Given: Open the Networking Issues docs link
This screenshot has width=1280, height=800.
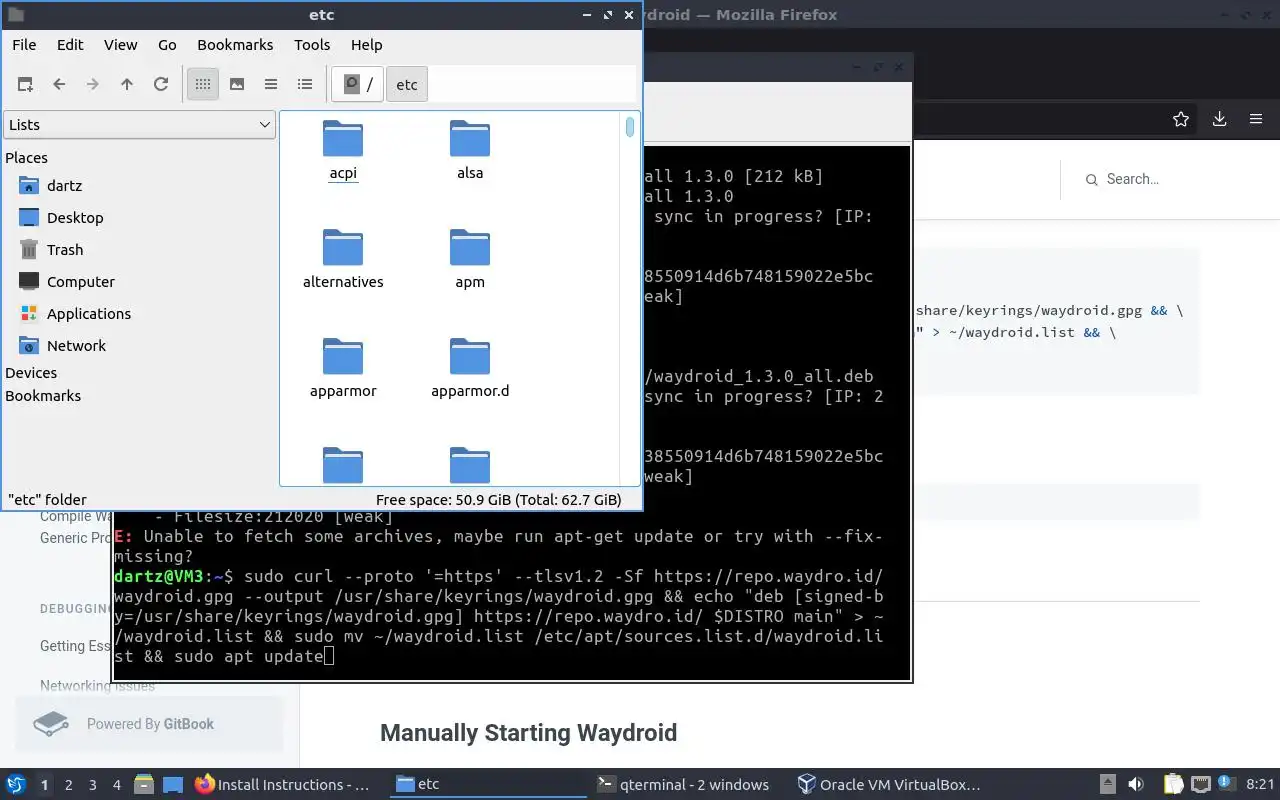Looking at the screenshot, I should pyautogui.click(x=97, y=686).
